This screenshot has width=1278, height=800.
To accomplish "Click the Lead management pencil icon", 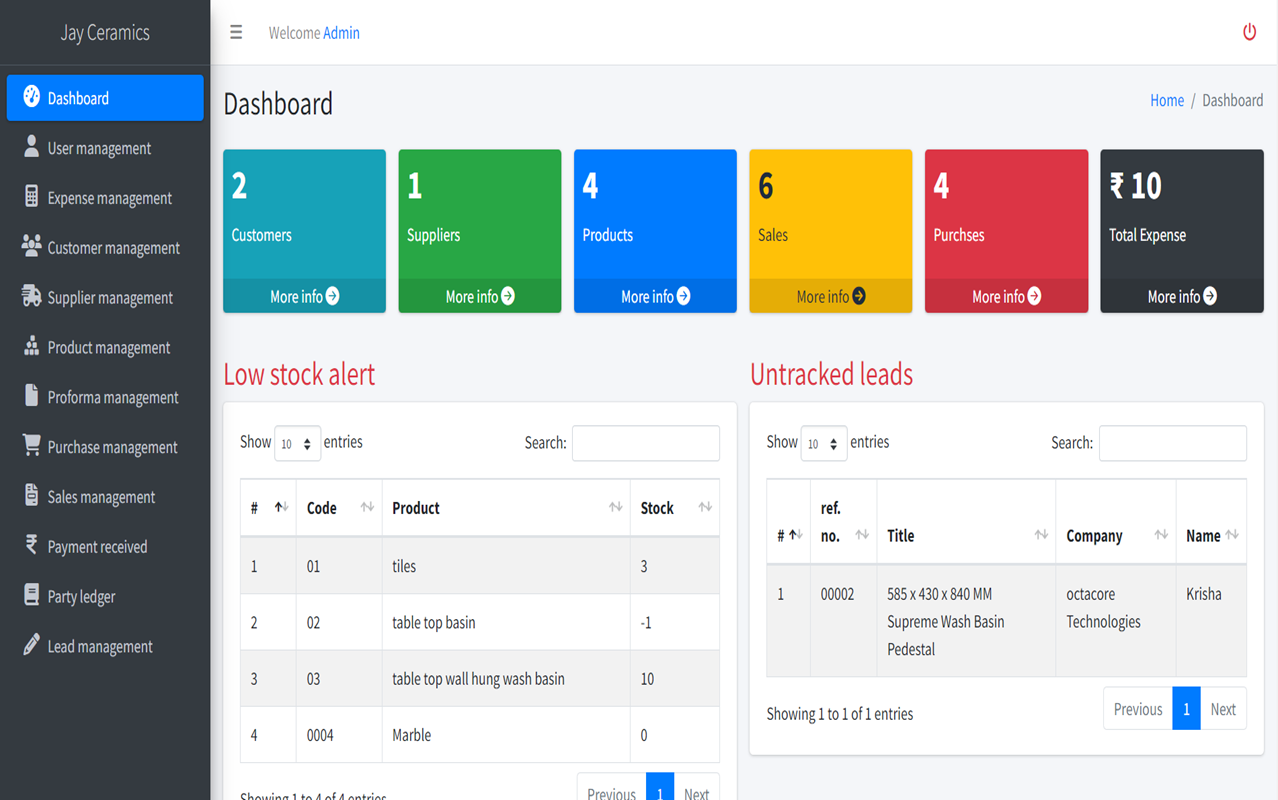I will (31, 646).
